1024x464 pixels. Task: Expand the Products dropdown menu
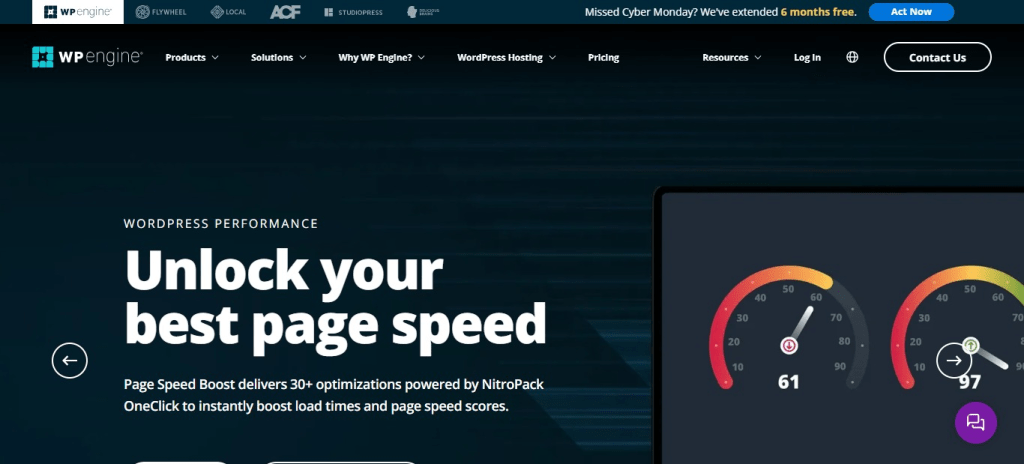tap(192, 58)
